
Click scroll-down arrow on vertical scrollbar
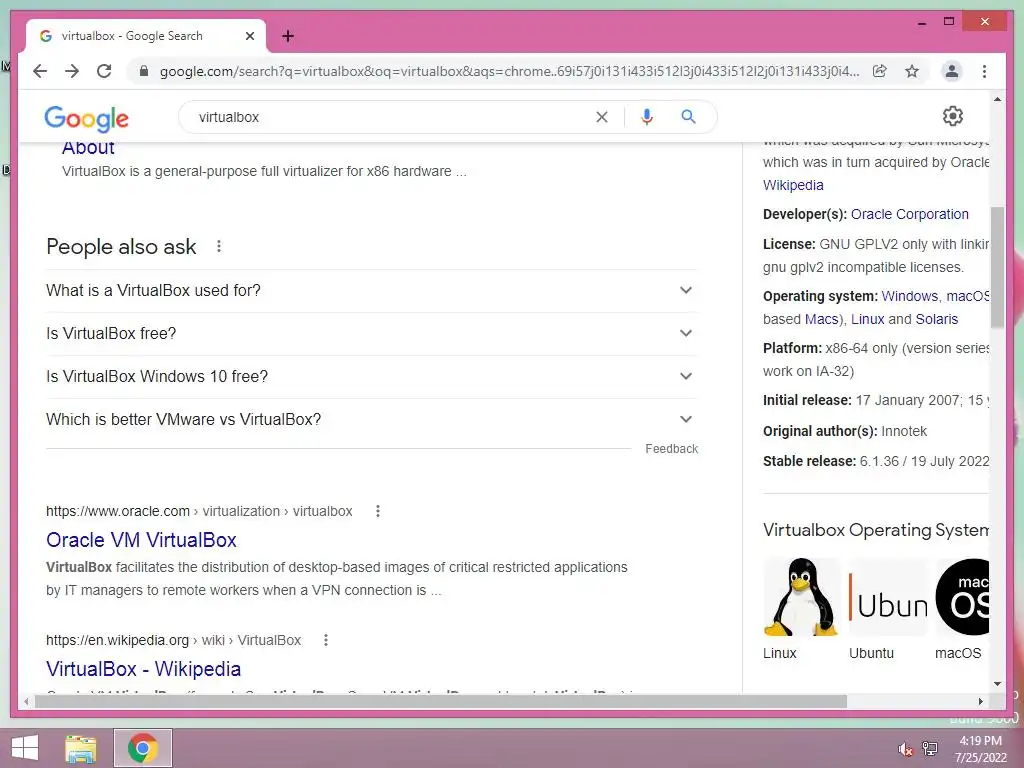(997, 684)
